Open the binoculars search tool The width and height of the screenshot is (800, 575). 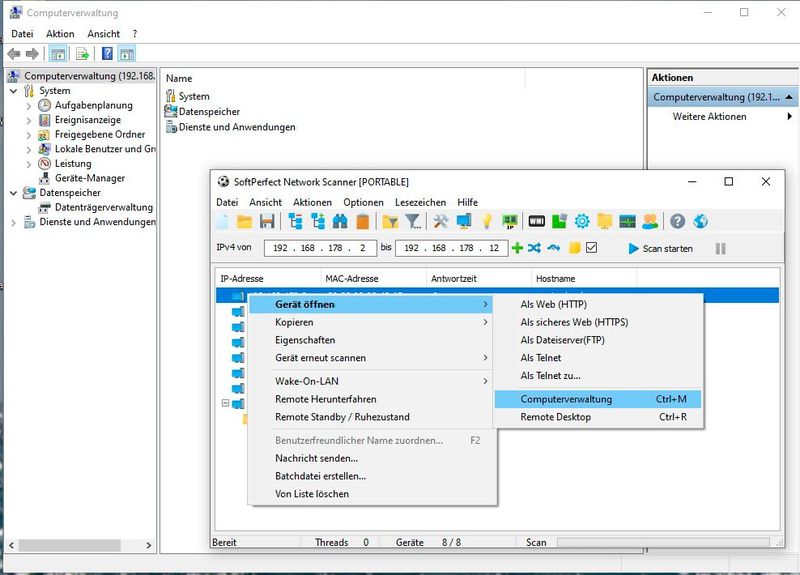click(x=340, y=221)
